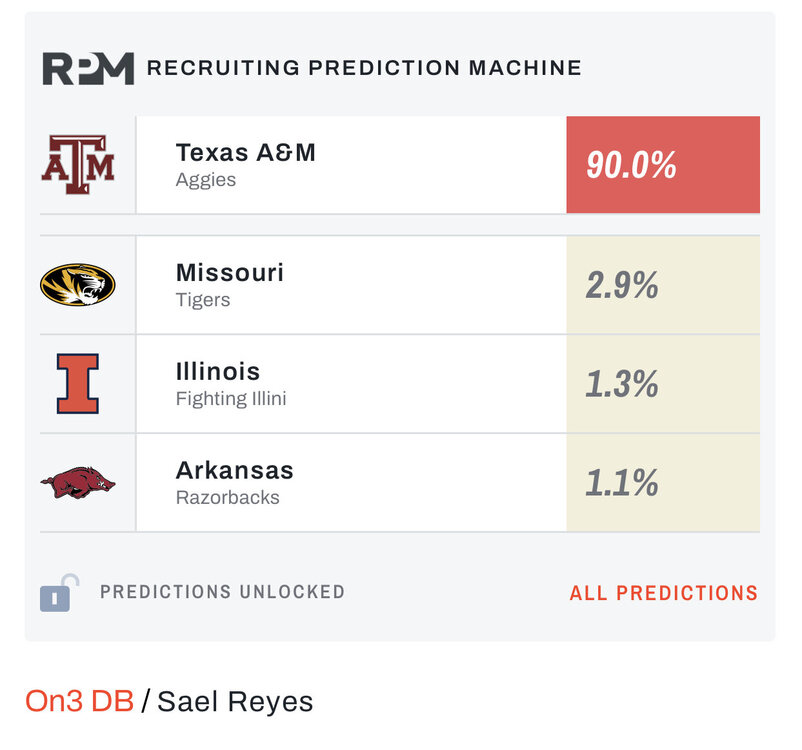This screenshot has width=802, height=750.
Task: Click the Razorbacks subtitle text
Action: pos(227,497)
